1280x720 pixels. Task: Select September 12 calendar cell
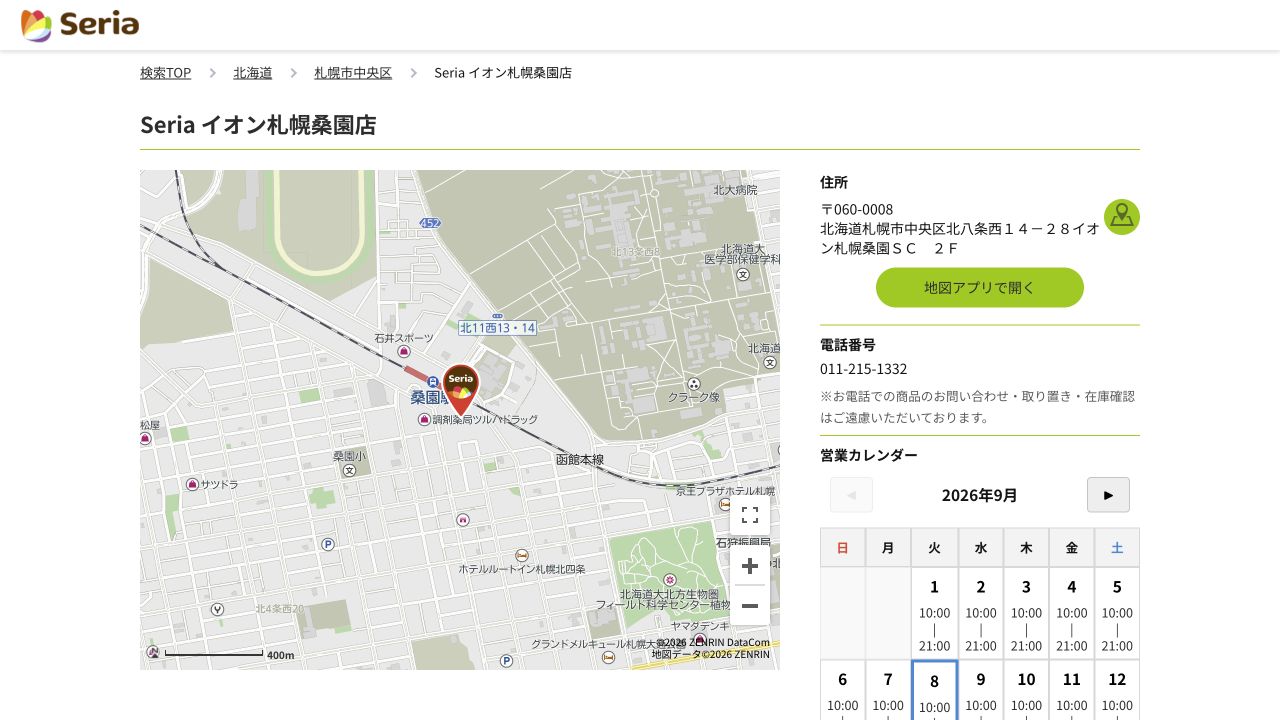pos(1117,690)
